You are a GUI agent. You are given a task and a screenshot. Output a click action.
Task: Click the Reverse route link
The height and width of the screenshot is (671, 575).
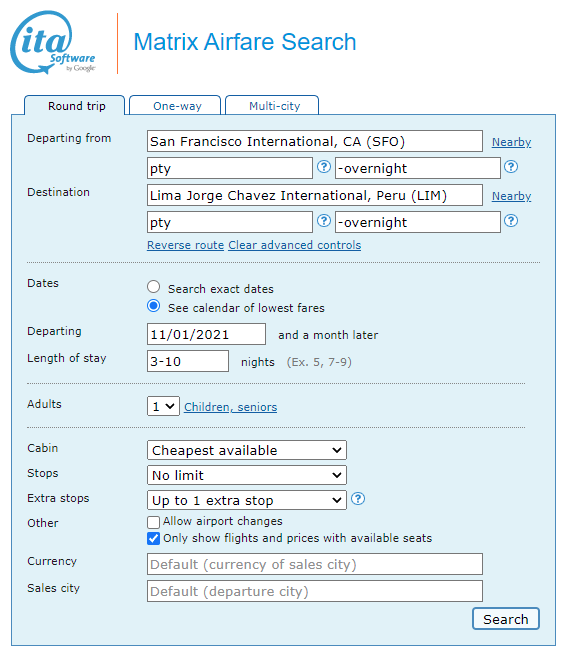pyautogui.click(x=186, y=245)
